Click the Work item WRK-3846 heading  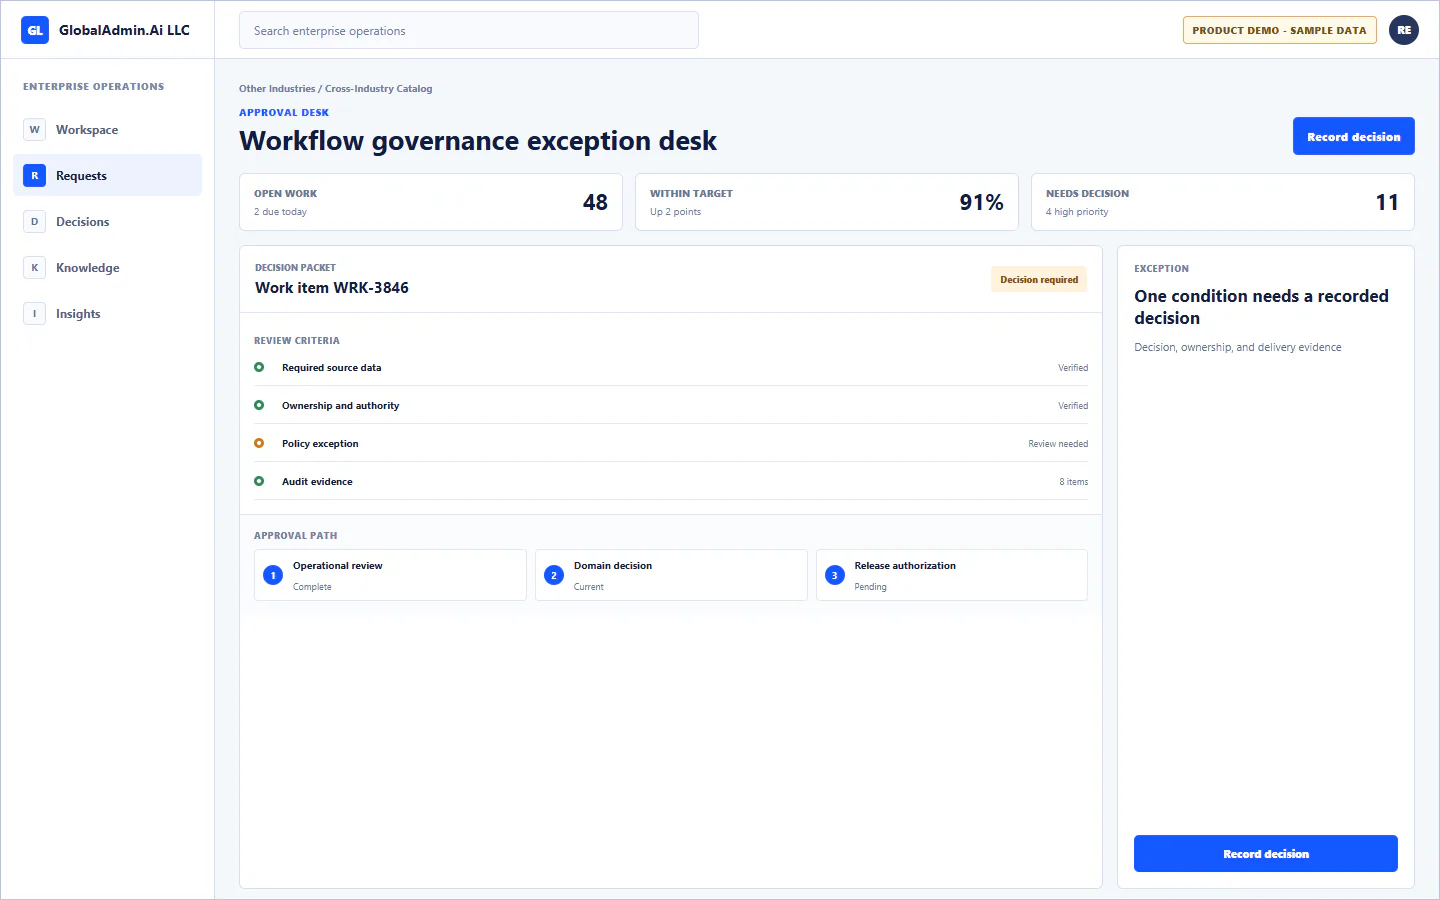pyautogui.click(x=332, y=288)
